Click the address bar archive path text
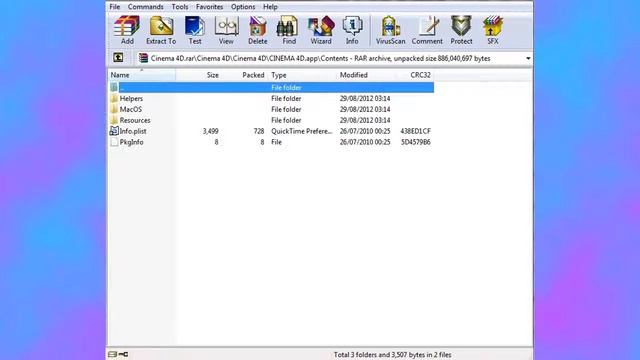The height and width of the screenshot is (360, 640). (320, 58)
